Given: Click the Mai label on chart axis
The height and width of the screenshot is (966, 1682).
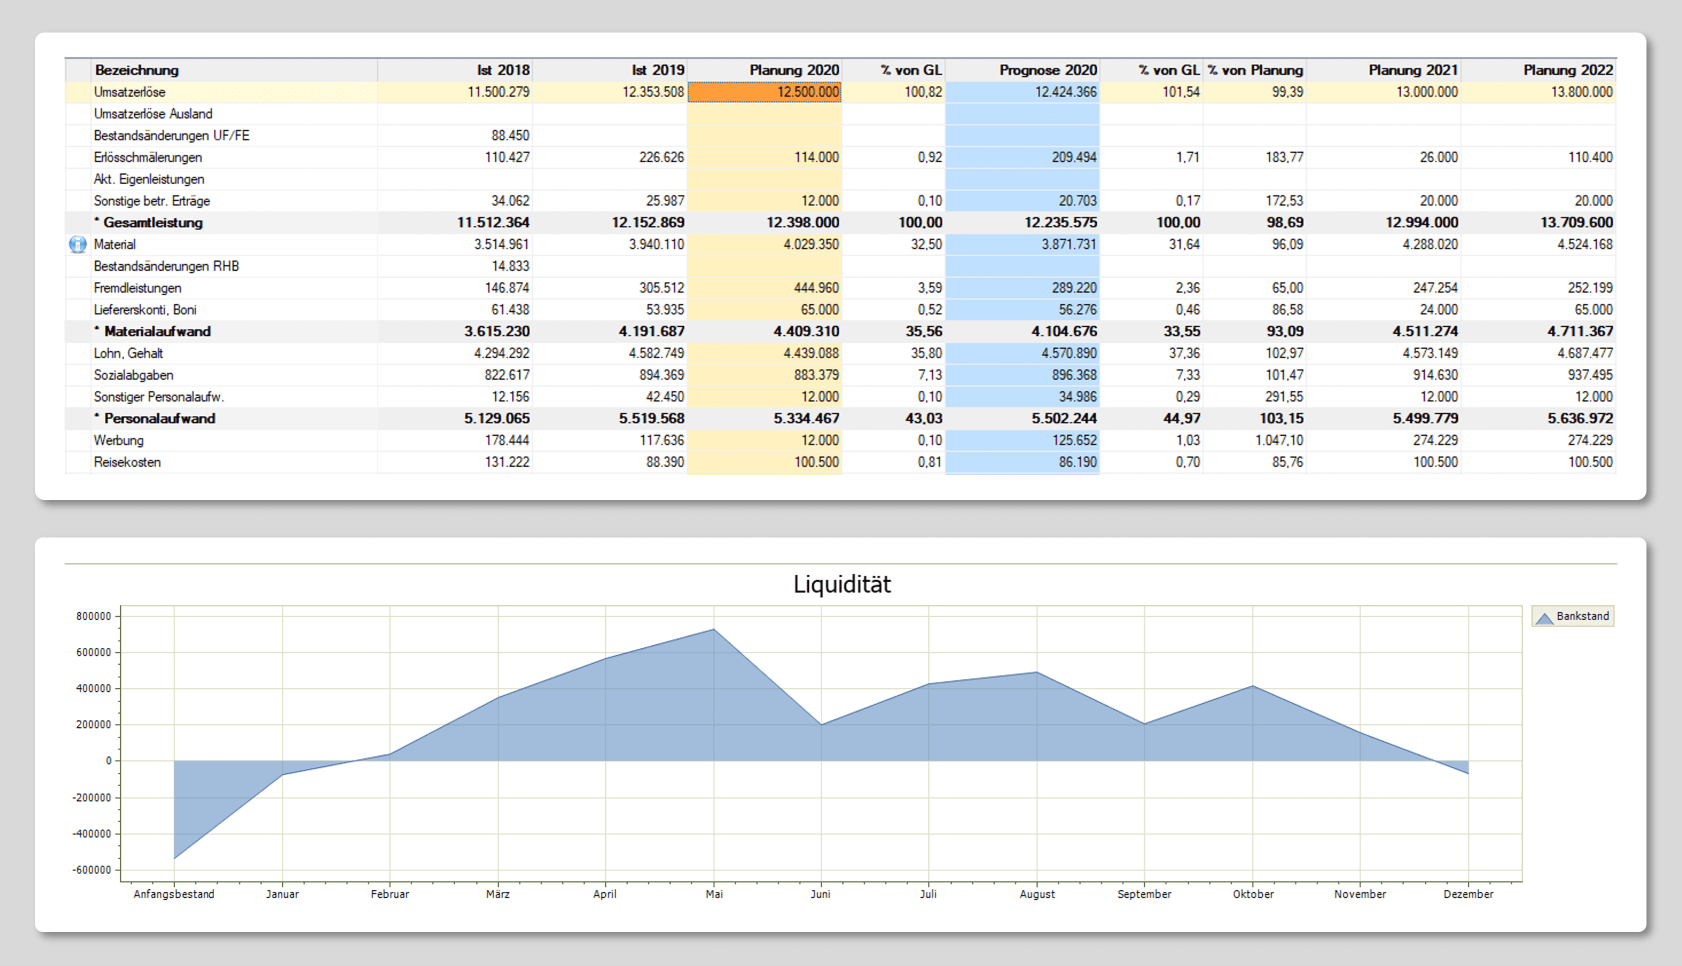Looking at the screenshot, I should (714, 894).
